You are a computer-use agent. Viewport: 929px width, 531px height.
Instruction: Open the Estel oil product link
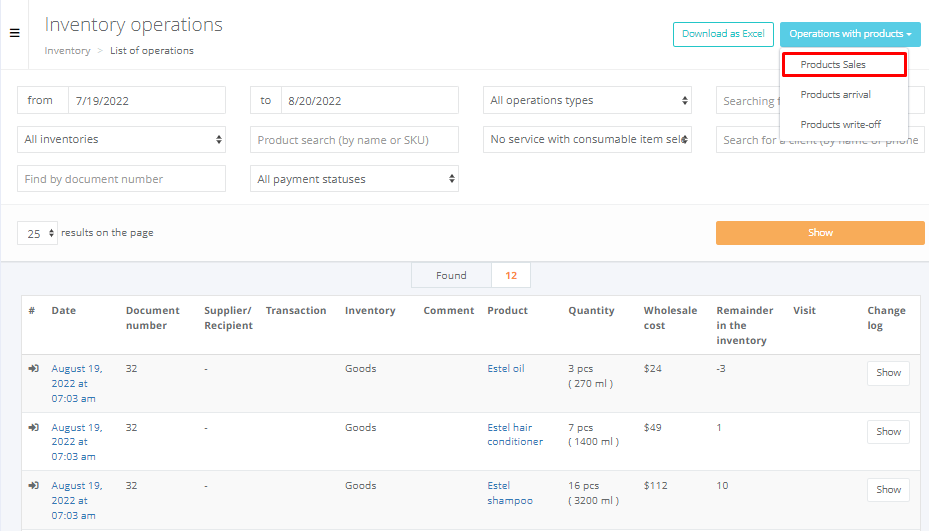(505, 369)
